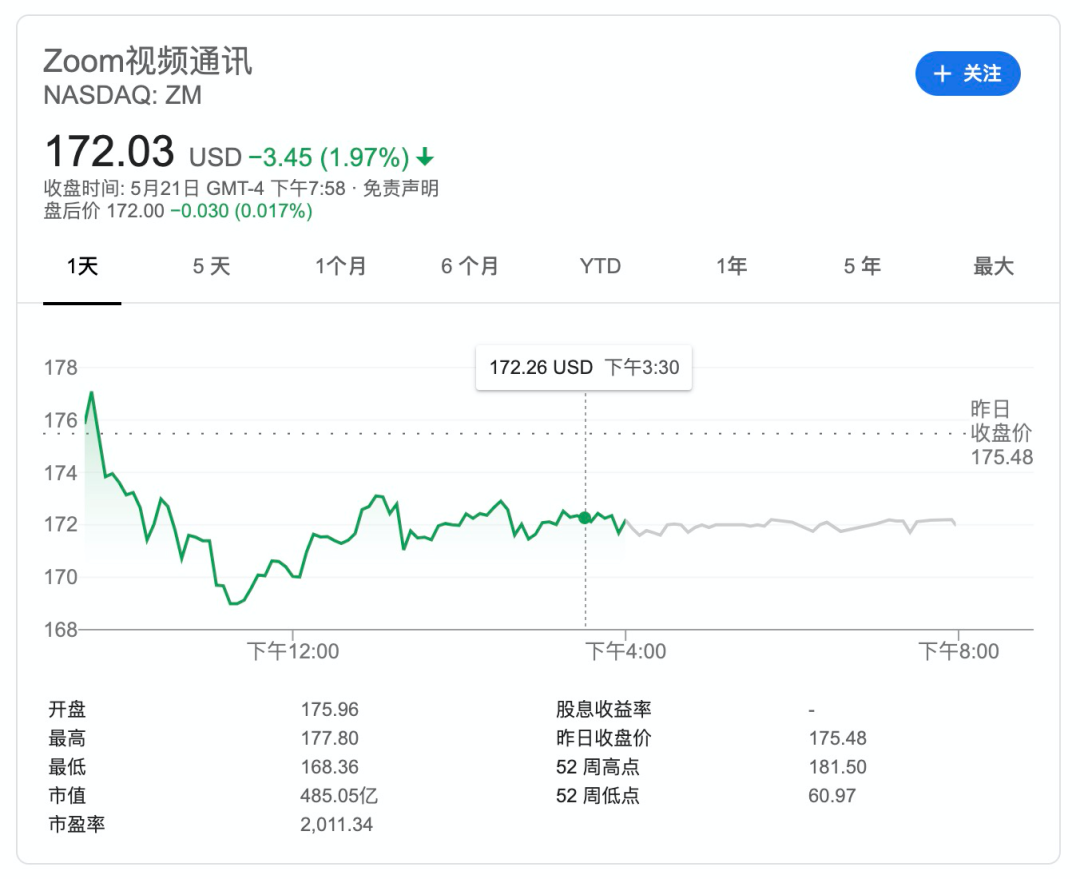Click the 盘后价 172.00 after-hours line
Image resolution: width=1080 pixels, height=879 pixels.
[178, 211]
